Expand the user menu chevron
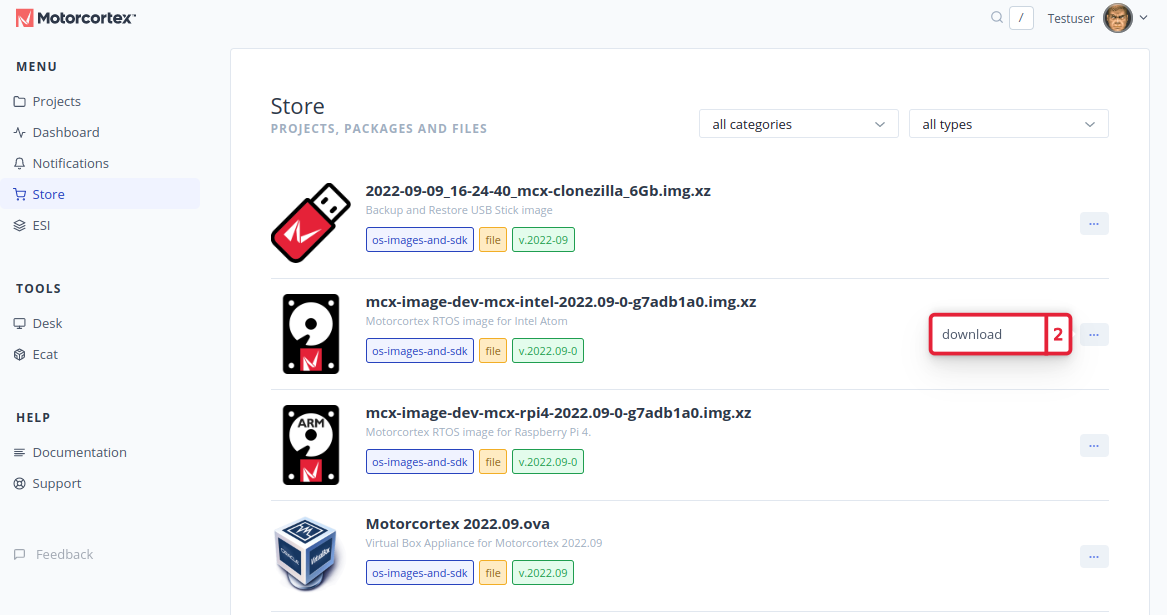Screen dimensions: 1167x615 click(x=1143, y=18)
